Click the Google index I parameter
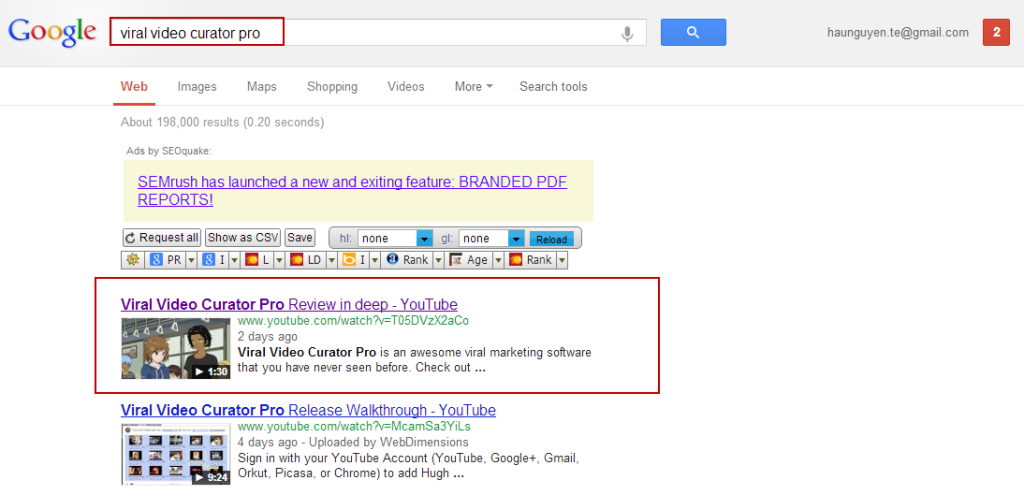Viewport: 1024px width, 495px height. (214, 260)
